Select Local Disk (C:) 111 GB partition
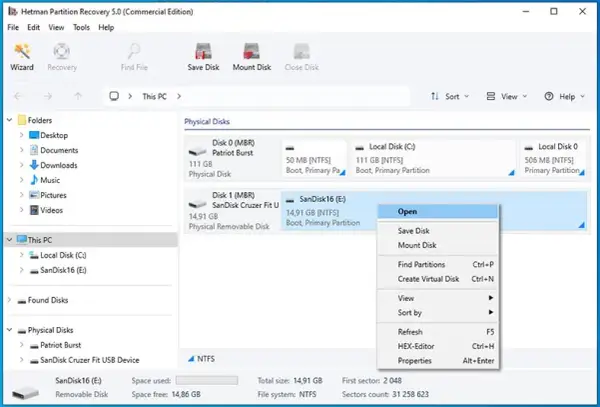 (x=434, y=158)
